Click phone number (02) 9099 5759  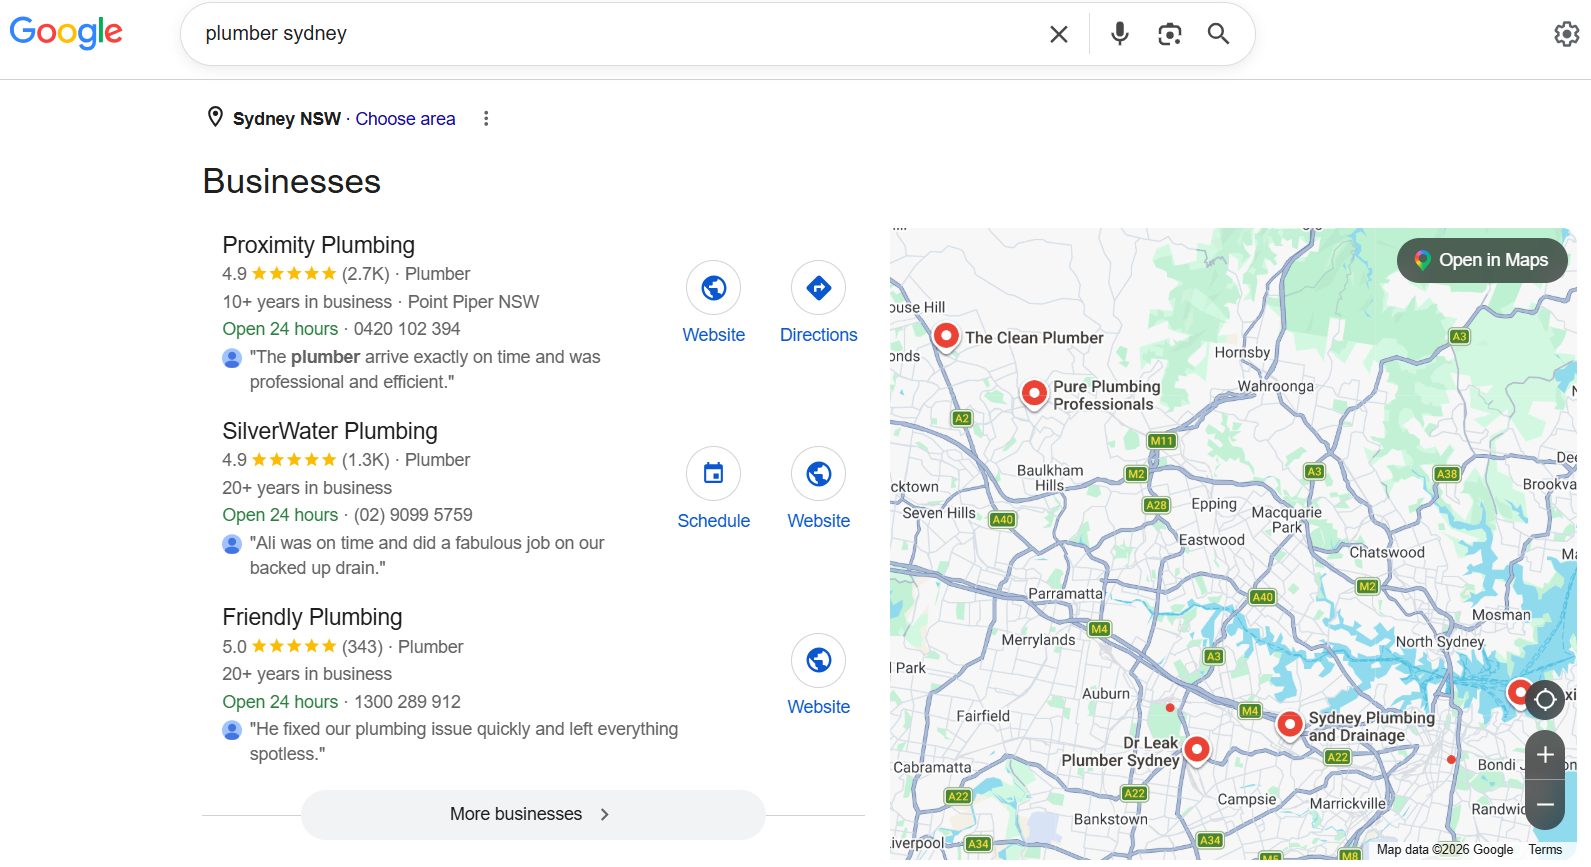coord(413,515)
